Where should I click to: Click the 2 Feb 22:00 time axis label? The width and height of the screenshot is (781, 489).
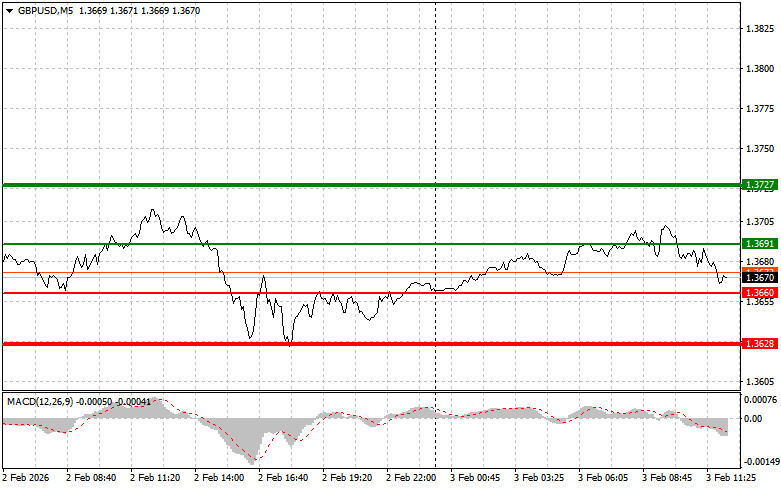411,478
